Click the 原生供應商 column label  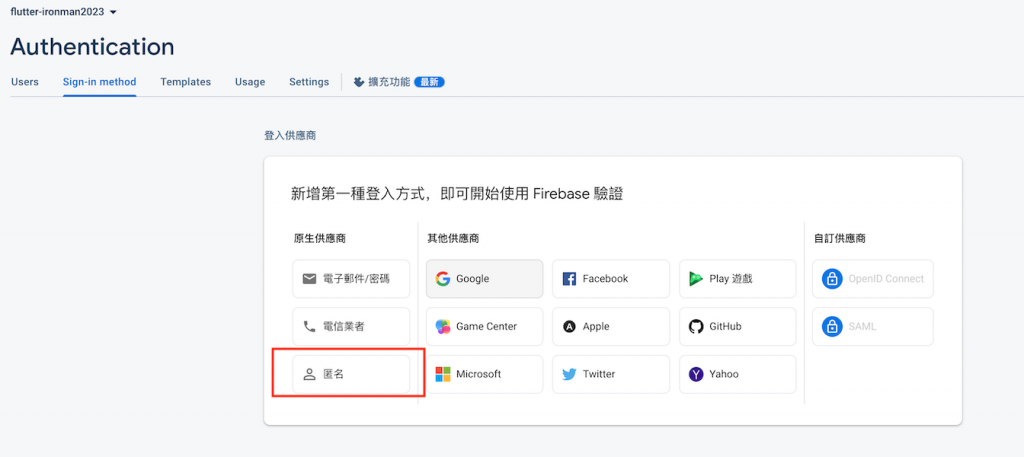[319, 239]
